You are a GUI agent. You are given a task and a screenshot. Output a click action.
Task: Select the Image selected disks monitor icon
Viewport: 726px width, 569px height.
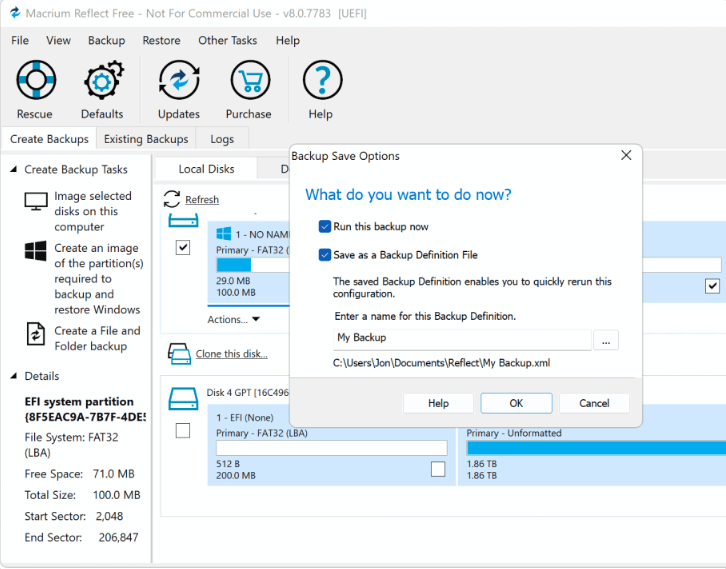click(36, 201)
